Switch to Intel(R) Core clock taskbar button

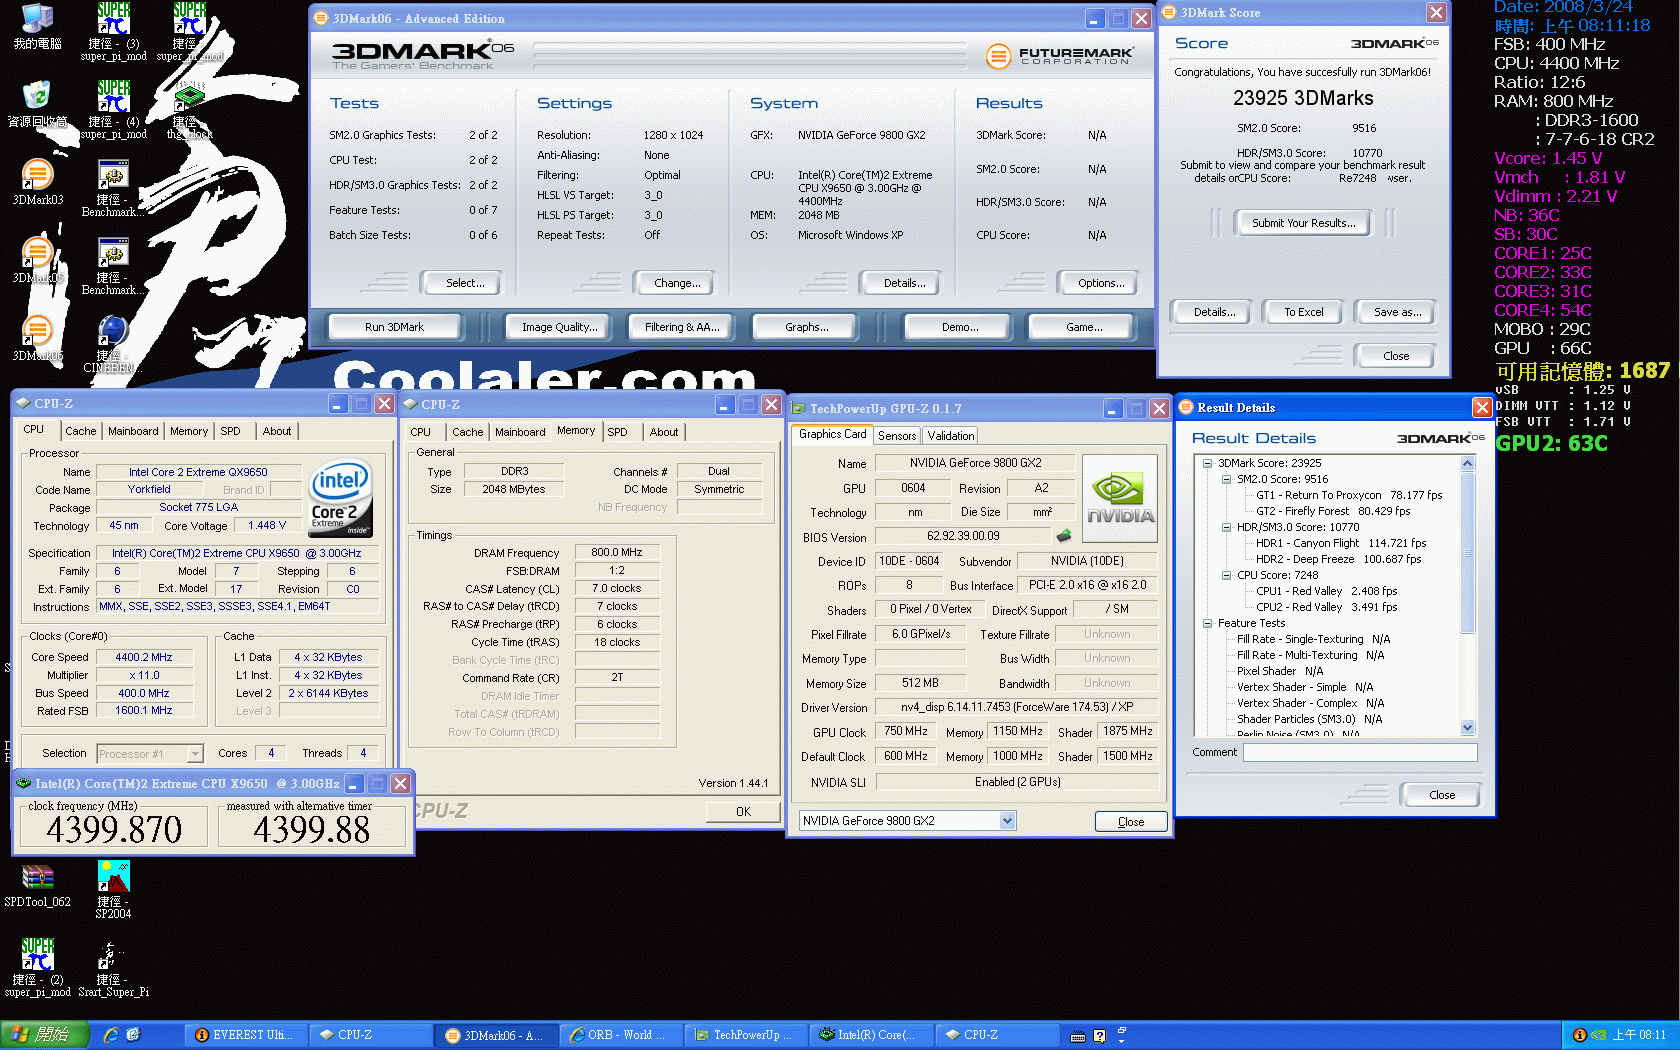point(870,1035)
